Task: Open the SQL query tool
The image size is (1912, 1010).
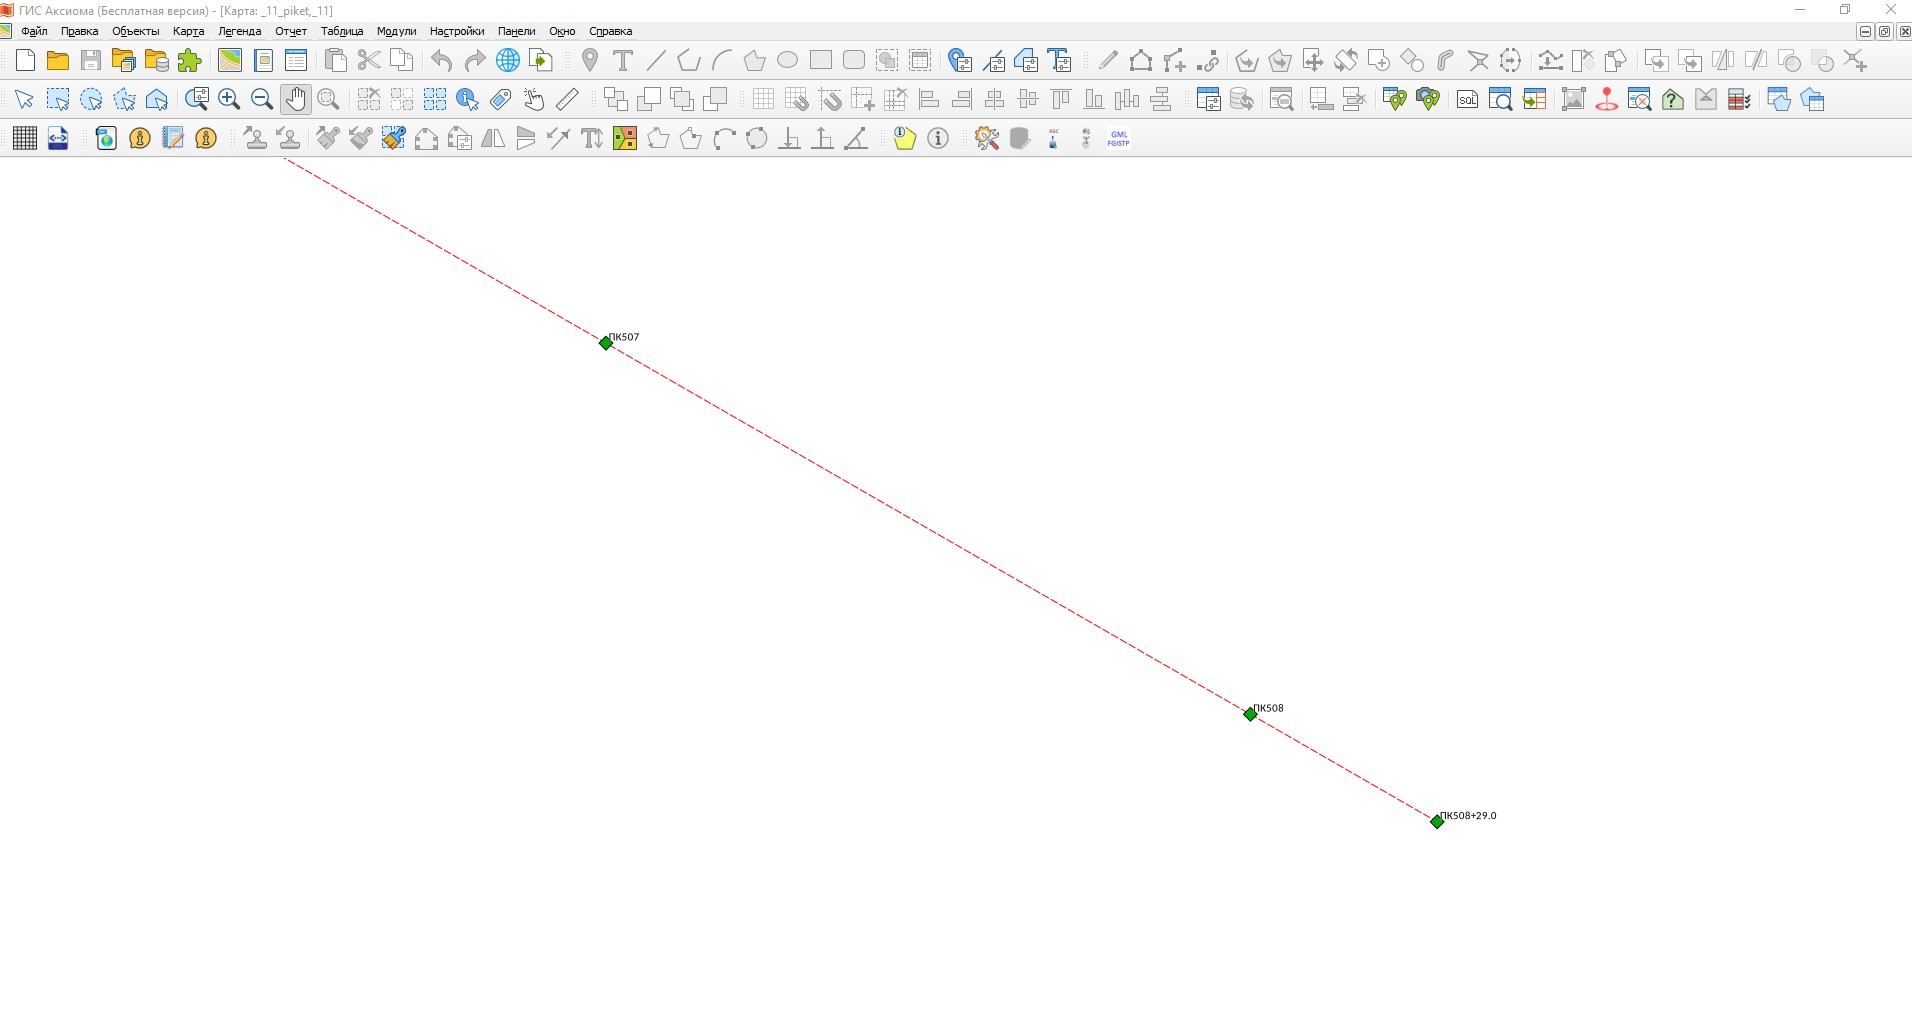Action: pyautogui.click(x=1467, y=99)
